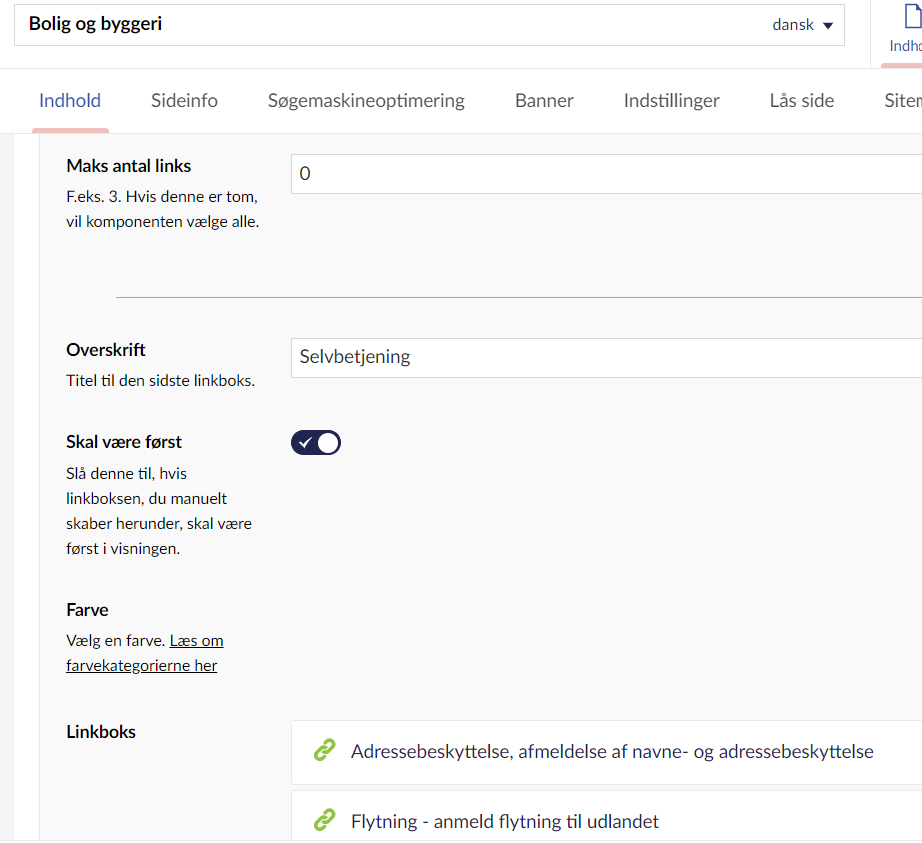
Task: Toggle the Skal være først switch
Action: (x=316, y=443)
